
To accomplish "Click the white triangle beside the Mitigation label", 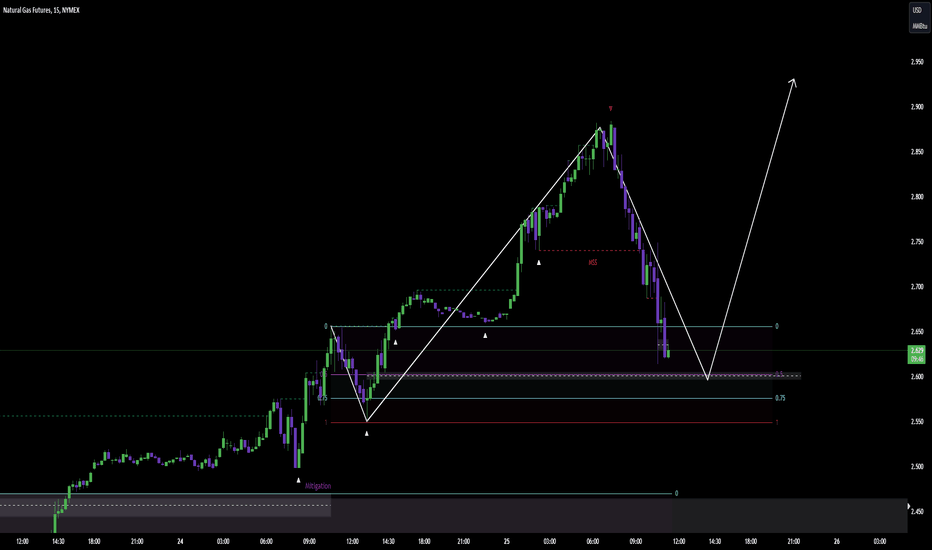I will [x=298, y=480].
